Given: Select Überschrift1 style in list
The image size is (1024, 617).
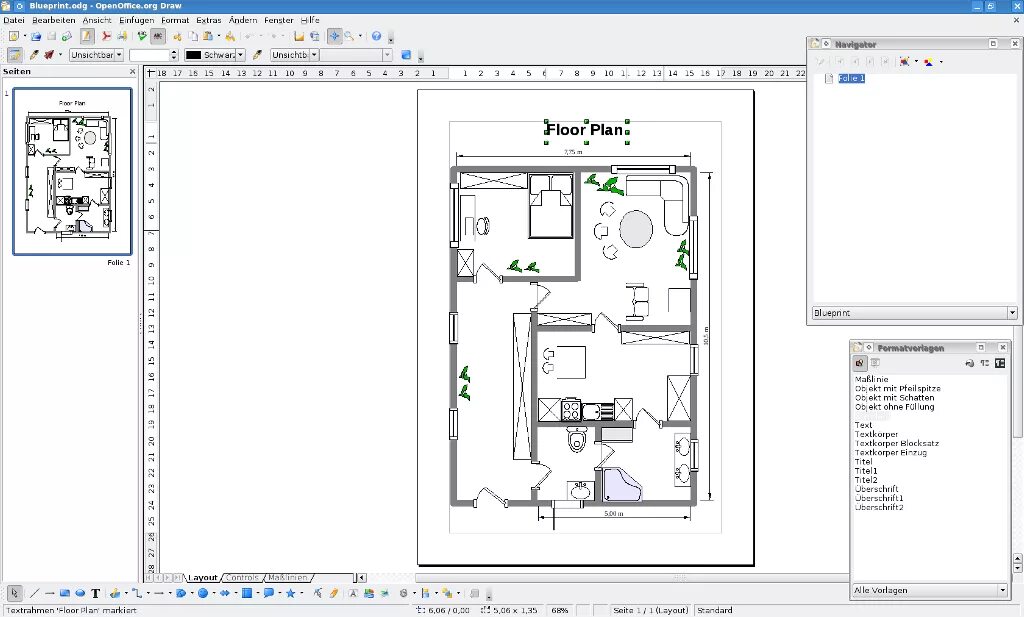Looking at the screenshot, I should [x=879, y=498].
